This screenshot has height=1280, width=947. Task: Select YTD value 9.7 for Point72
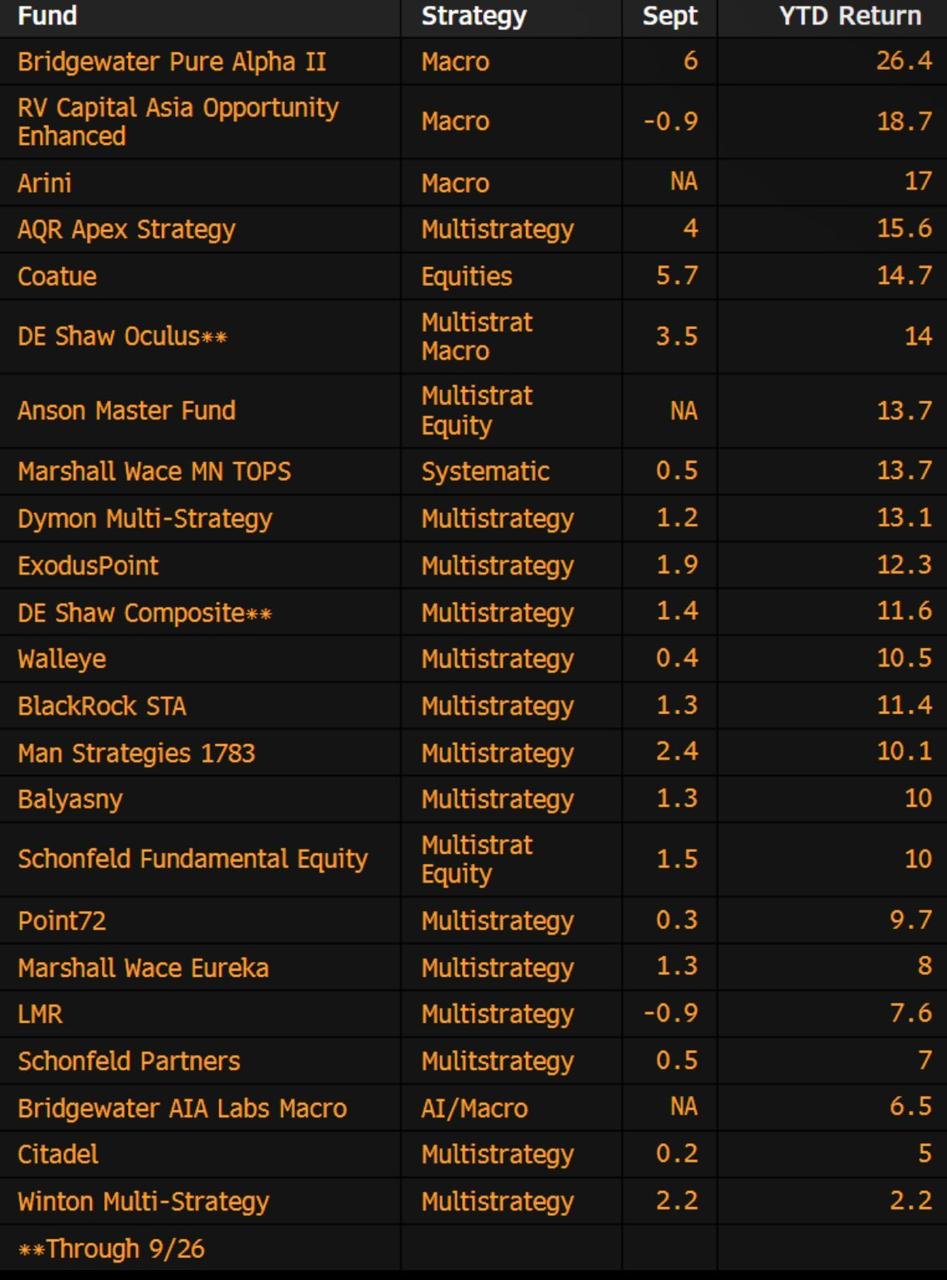(x=911, y=920)
